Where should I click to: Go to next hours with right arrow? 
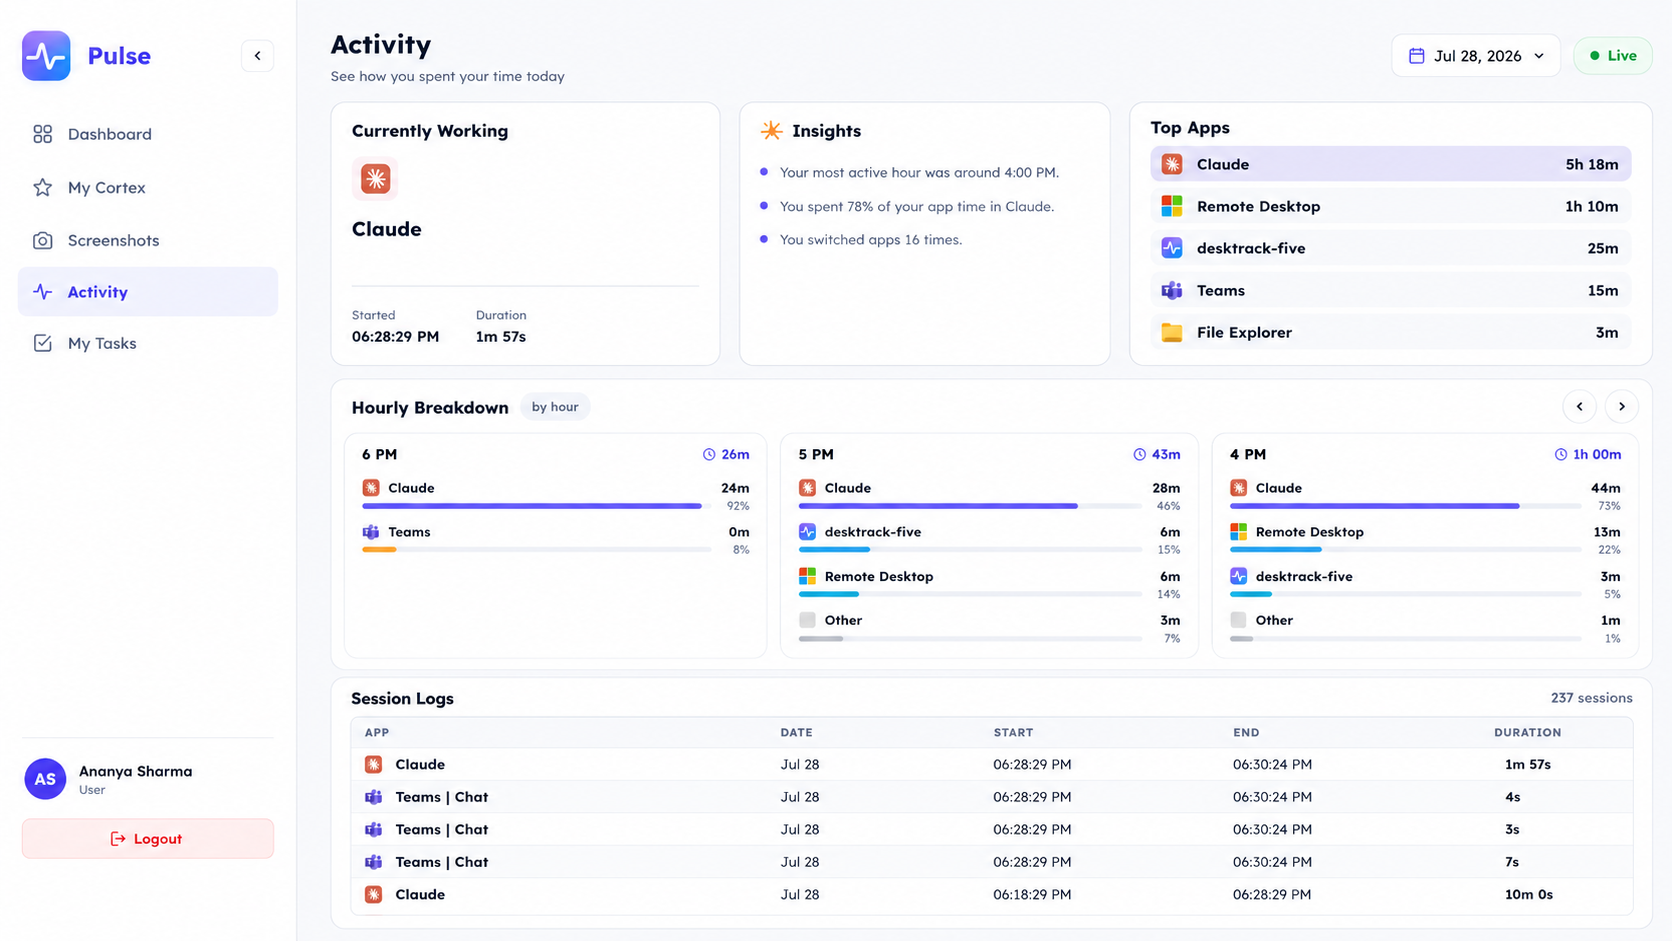pos(1622,406)
